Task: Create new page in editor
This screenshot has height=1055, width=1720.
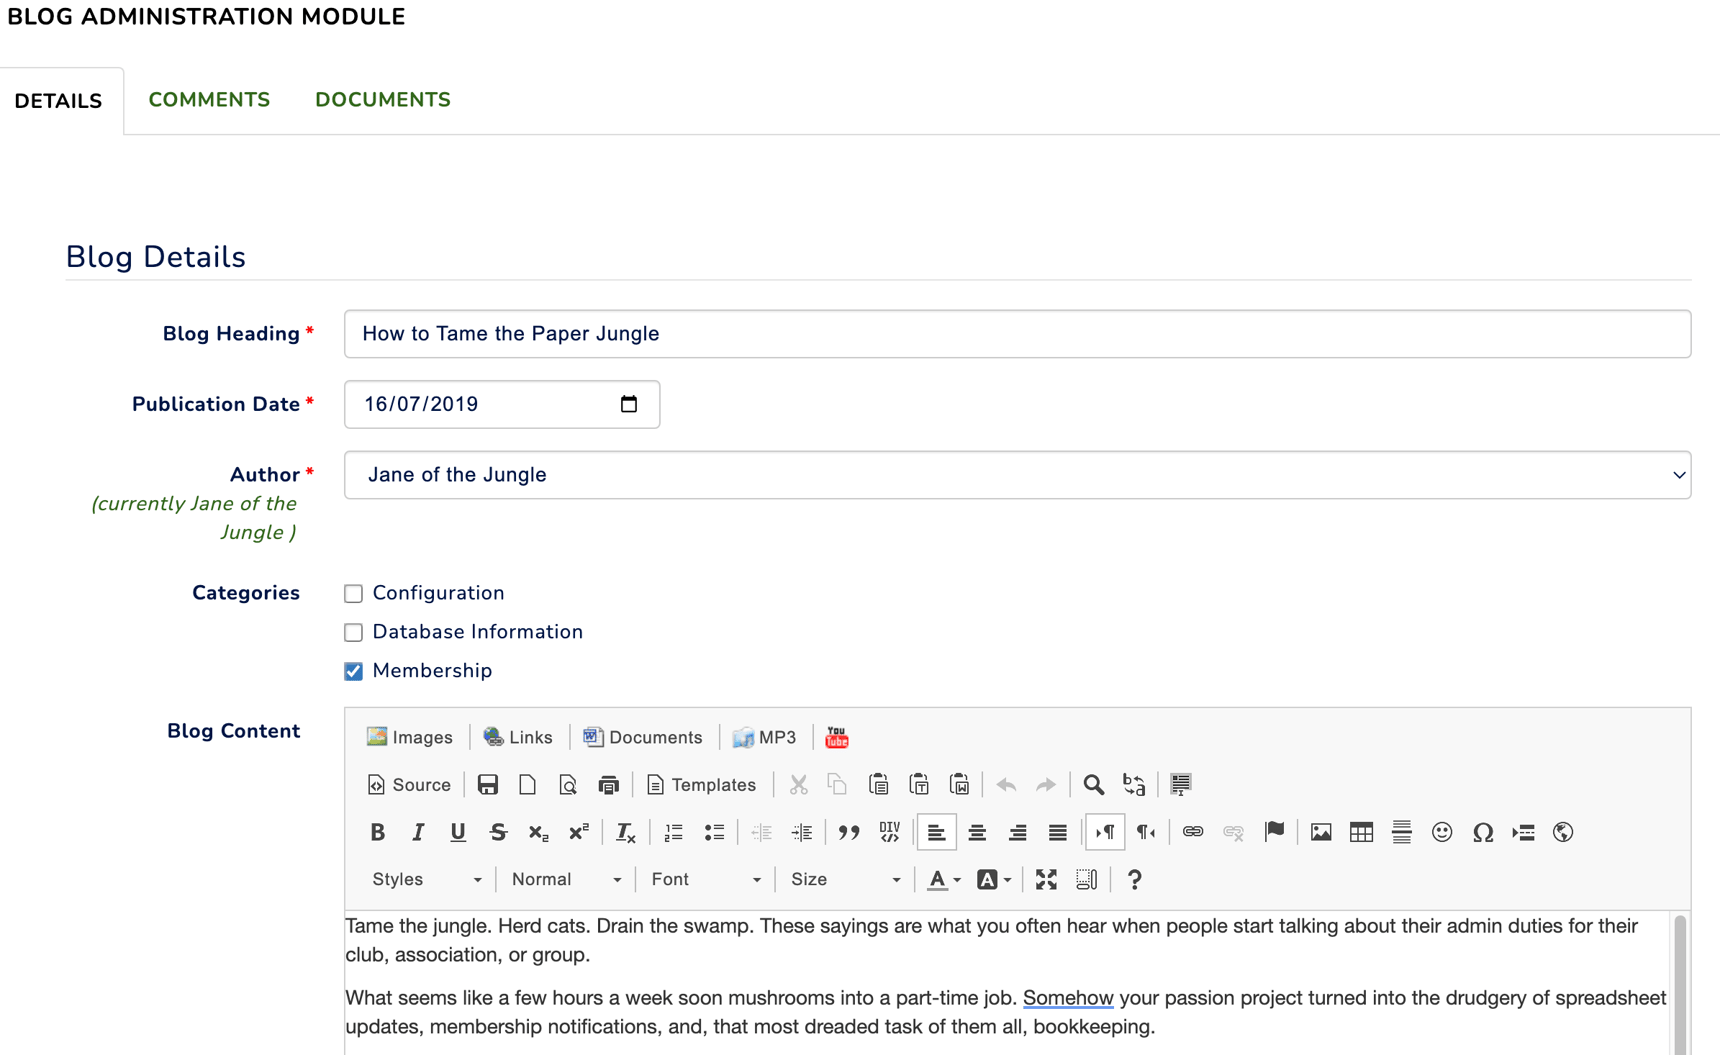Action: [528, 785]
